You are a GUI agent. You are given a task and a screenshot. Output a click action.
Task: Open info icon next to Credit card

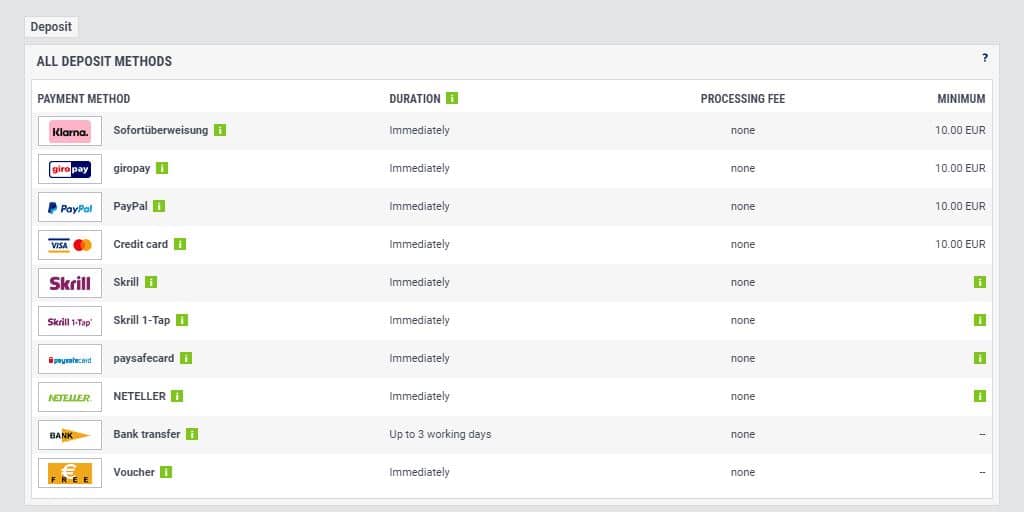coord(180,244)
